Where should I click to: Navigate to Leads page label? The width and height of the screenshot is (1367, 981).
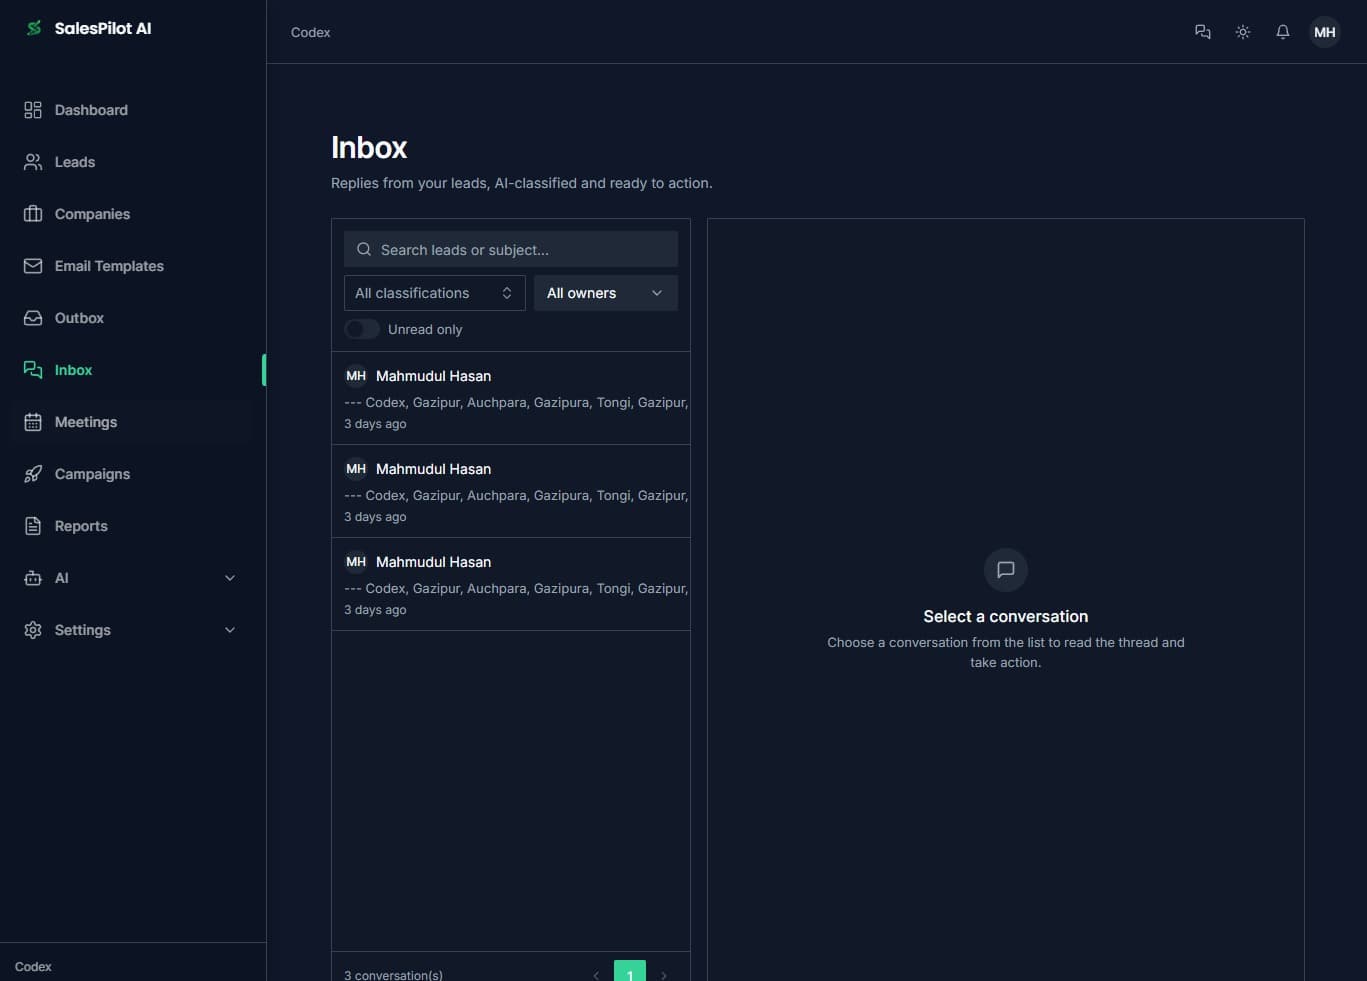[75, 162]
